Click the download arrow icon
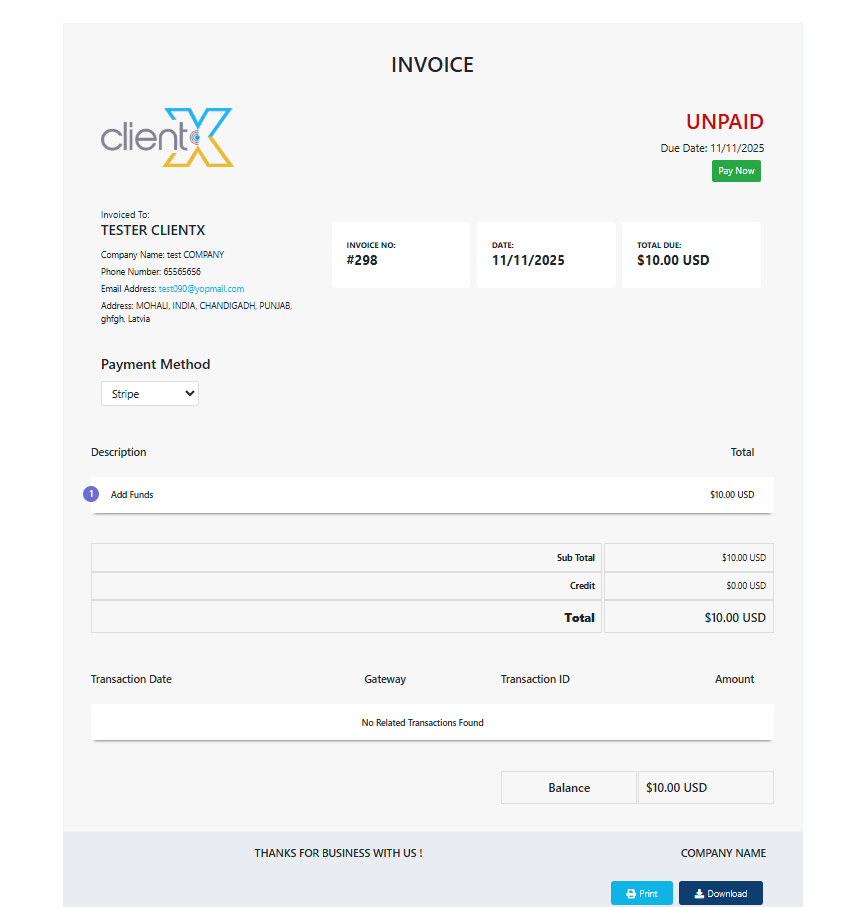This screenshot has width=866, height=907. (699, 894)
